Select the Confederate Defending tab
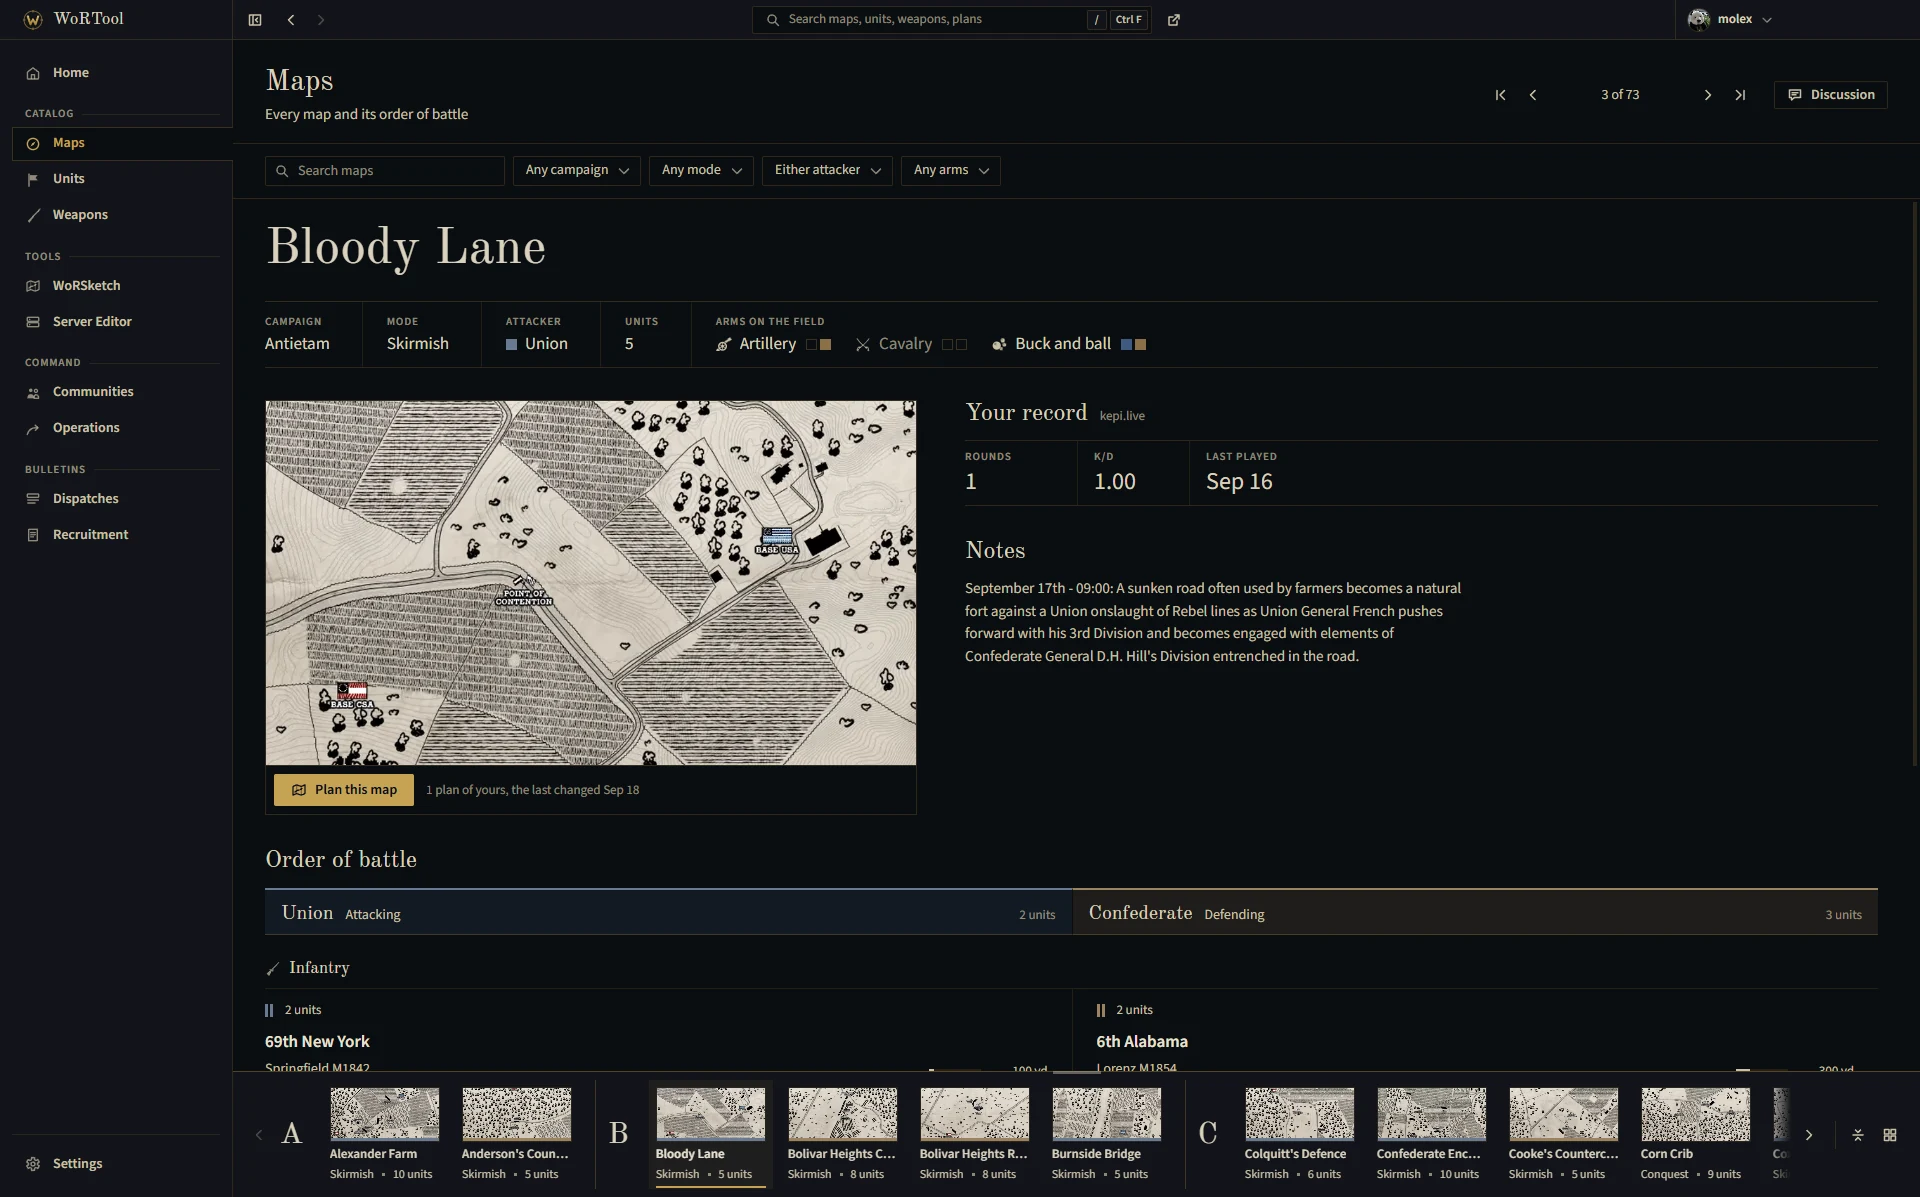 [x=1475, y=913]
